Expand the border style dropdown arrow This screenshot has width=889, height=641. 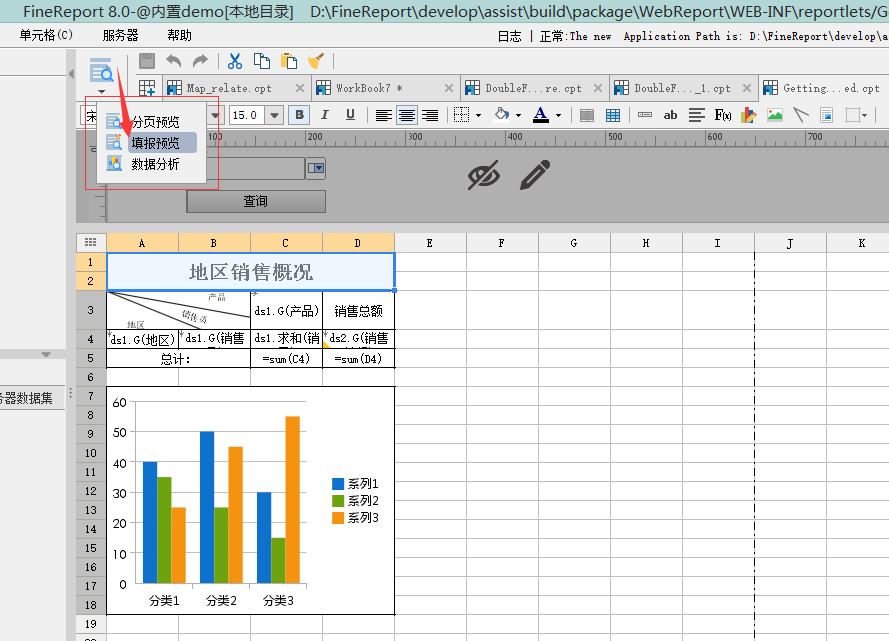tap(479, 116)
